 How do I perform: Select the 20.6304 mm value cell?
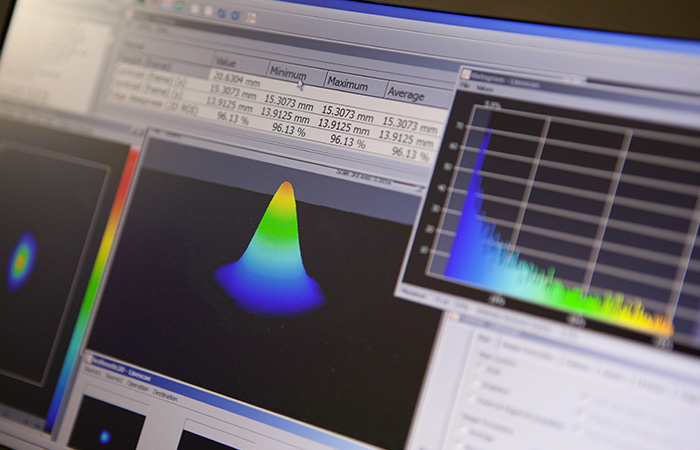point(233,77)
